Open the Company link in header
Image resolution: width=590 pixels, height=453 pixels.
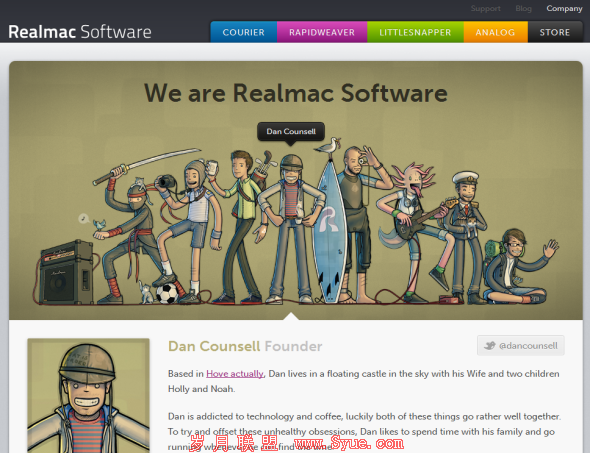click(x=564, y=8)
